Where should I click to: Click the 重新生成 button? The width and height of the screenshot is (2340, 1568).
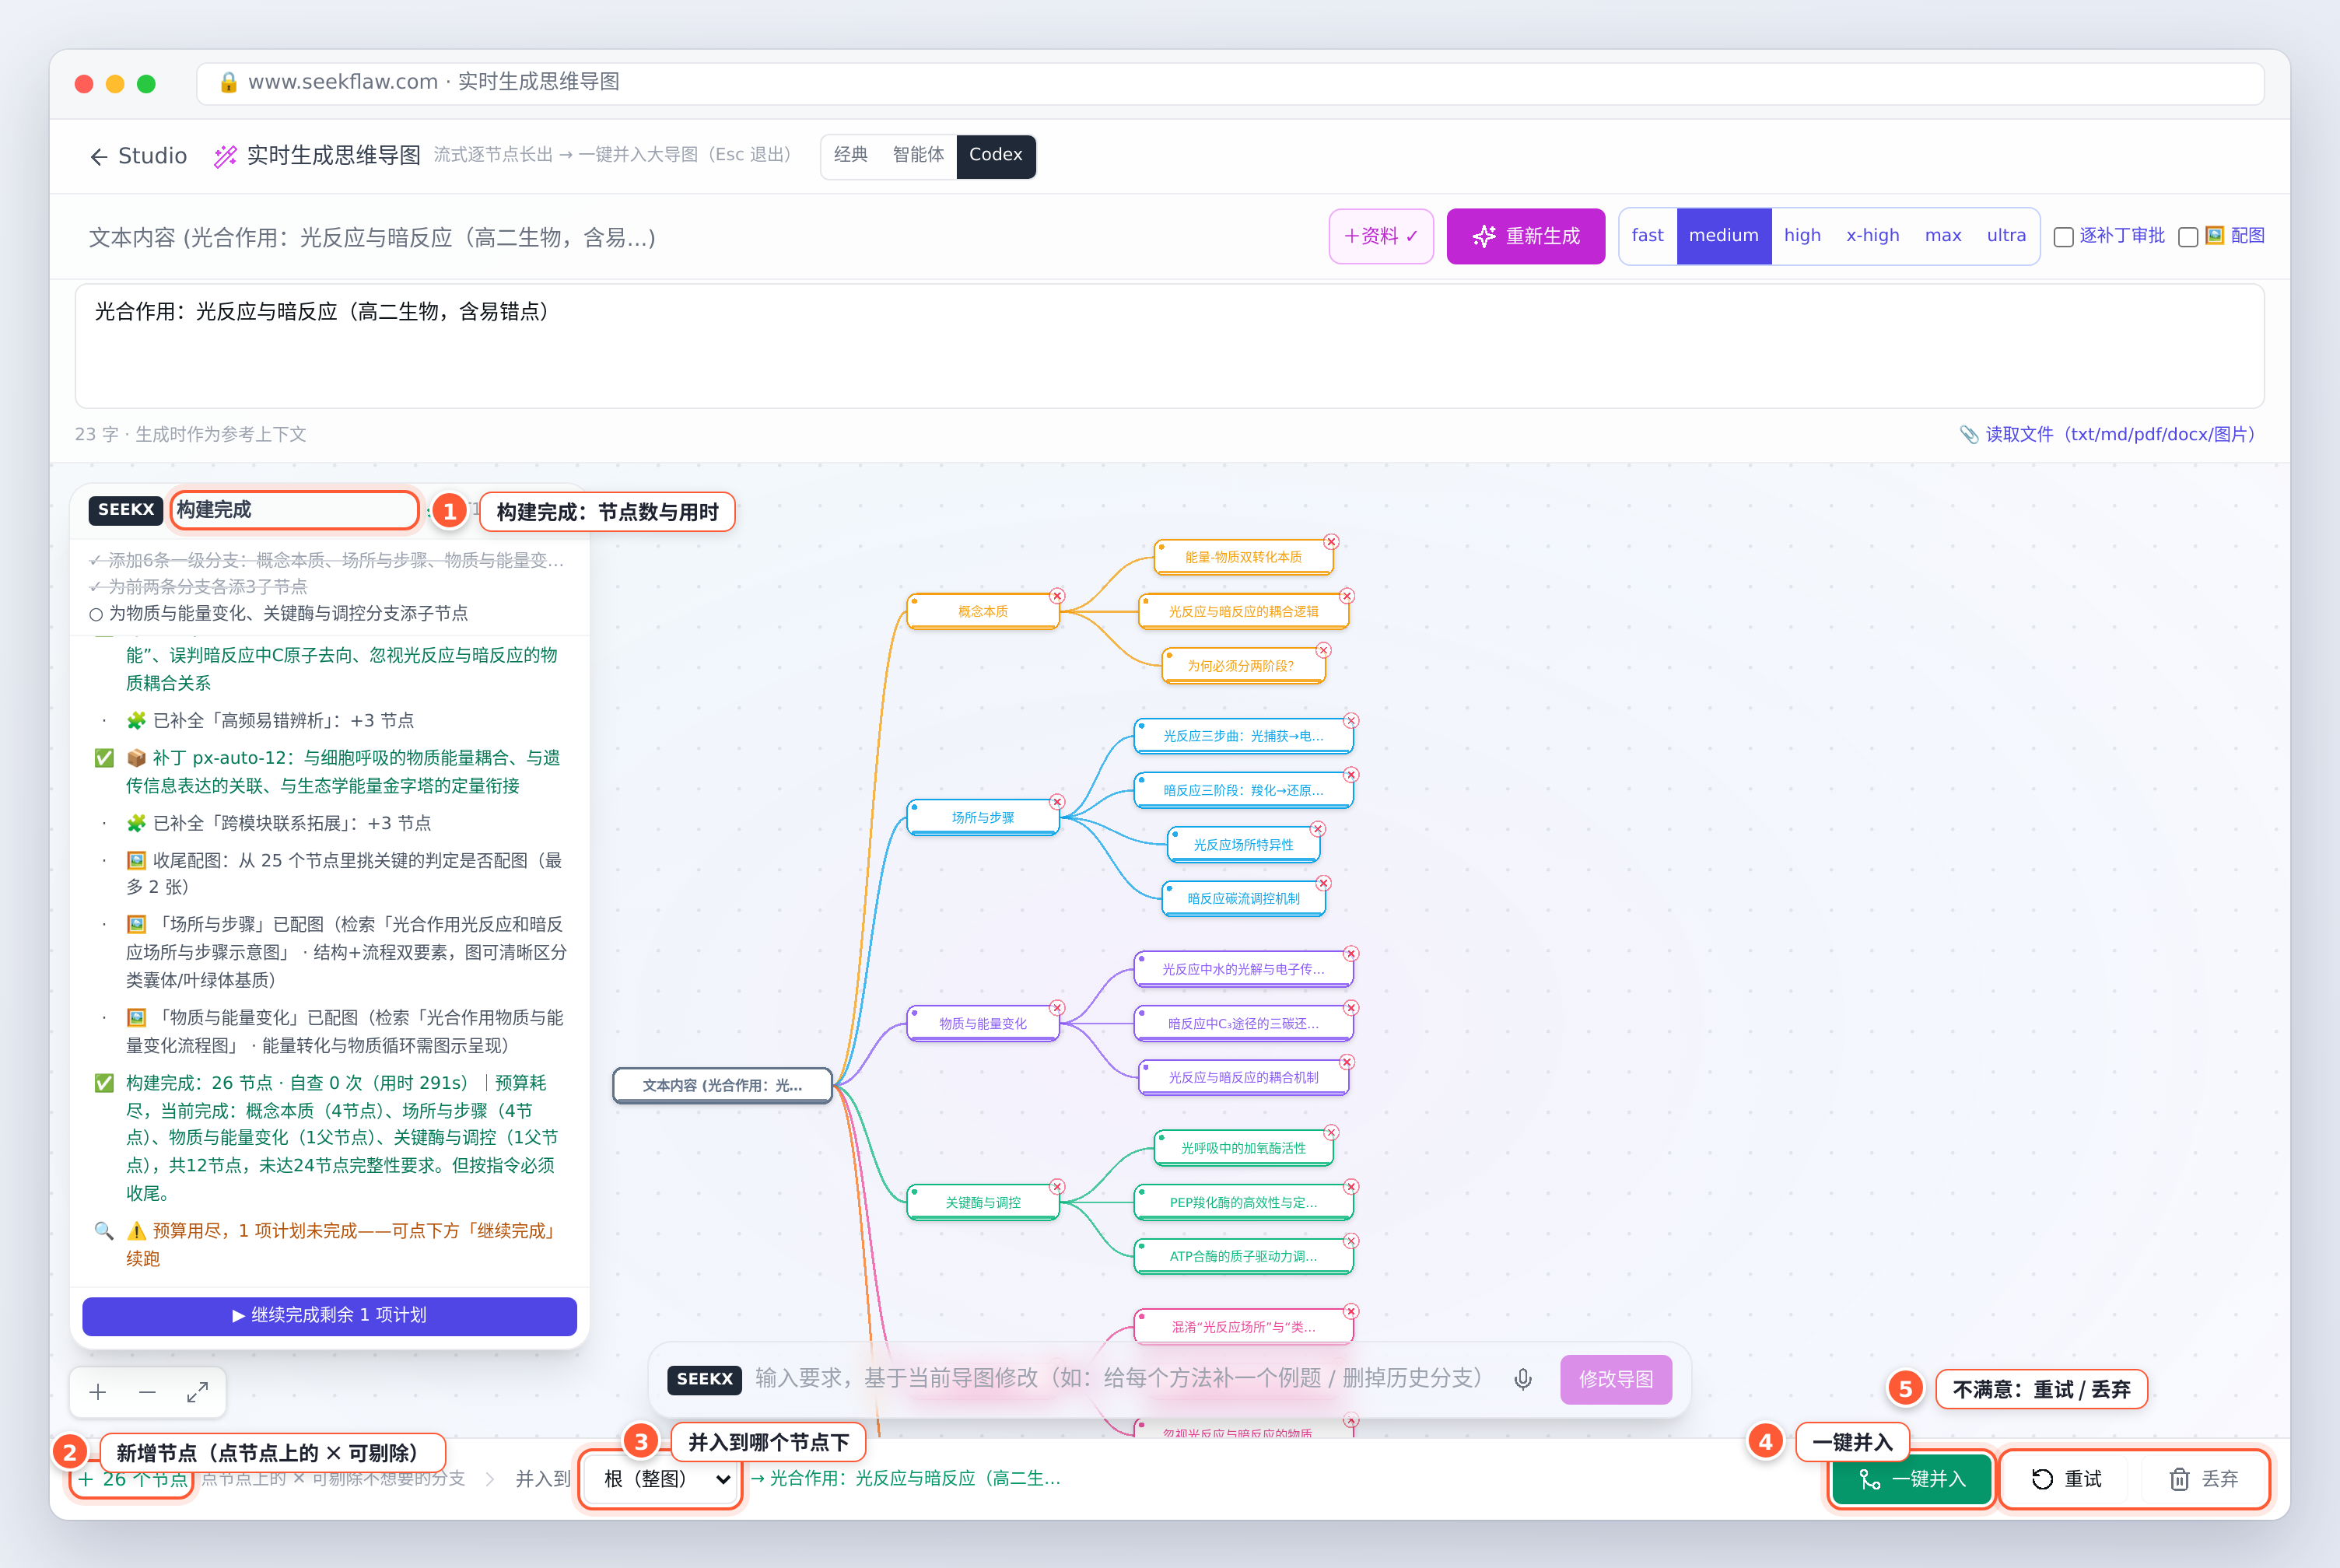tap(1525, 236)
